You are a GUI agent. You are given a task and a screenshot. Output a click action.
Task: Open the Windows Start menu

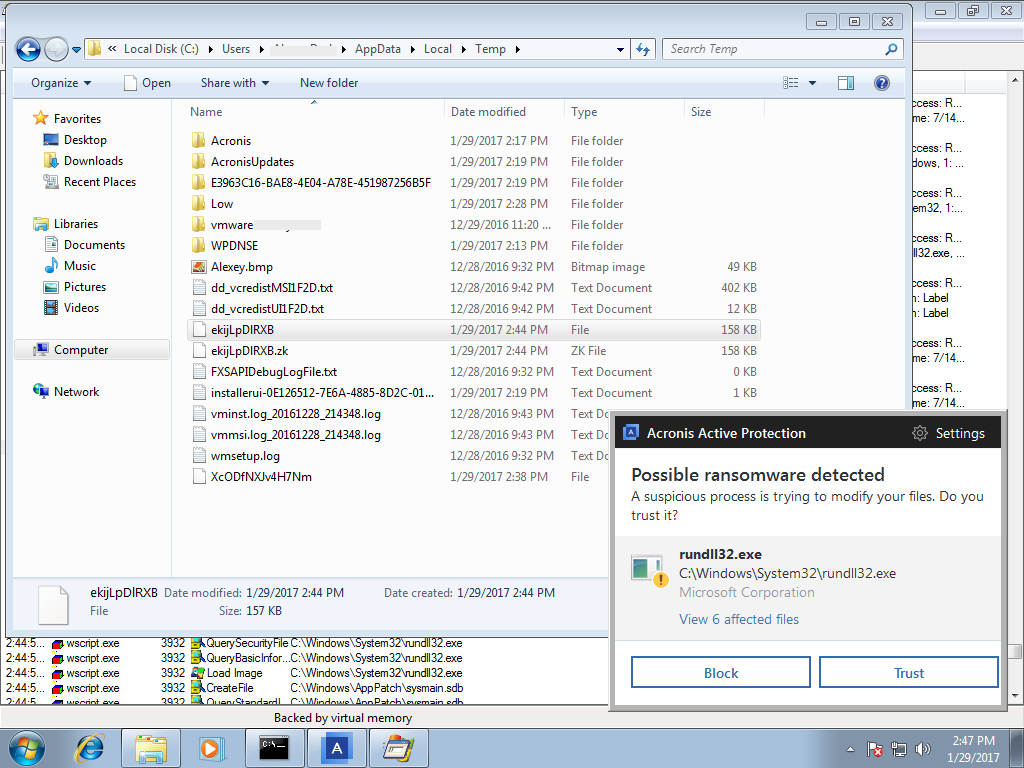click(26, 748)
